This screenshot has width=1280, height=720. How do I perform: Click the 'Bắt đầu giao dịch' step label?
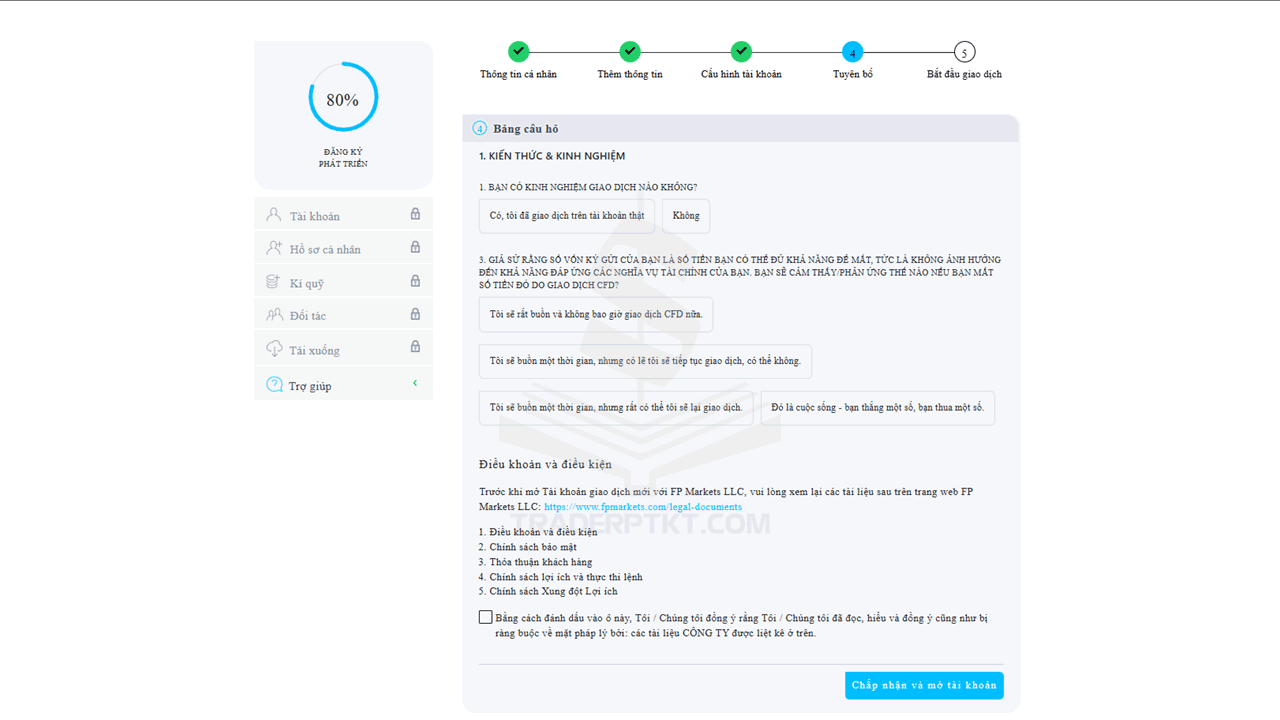(964, 74)
